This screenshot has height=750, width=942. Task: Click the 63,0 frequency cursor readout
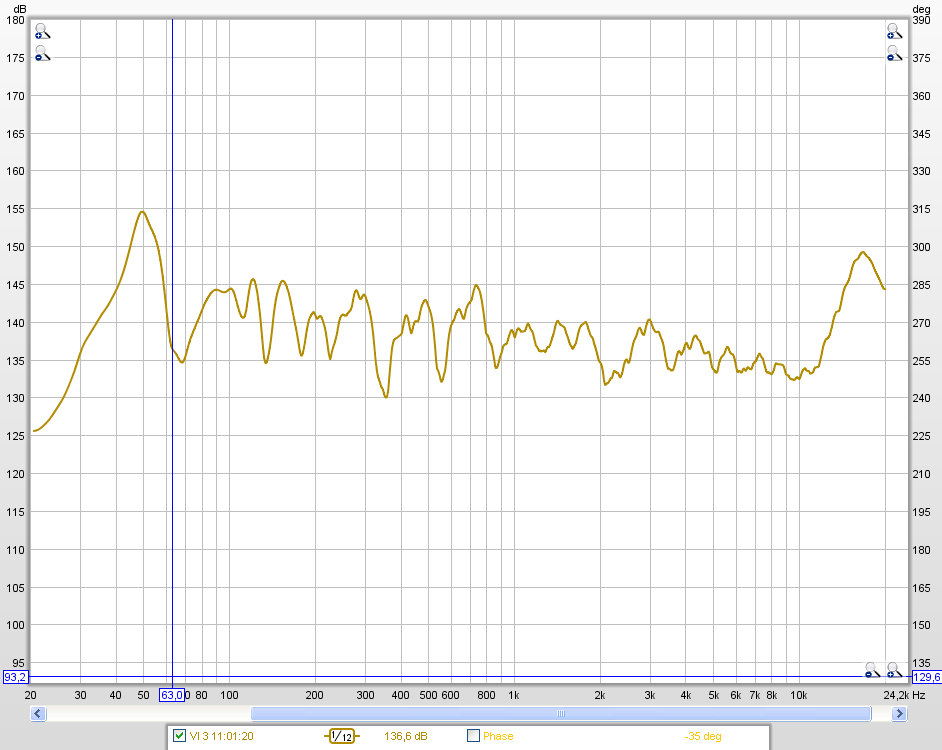pos(172,695)
